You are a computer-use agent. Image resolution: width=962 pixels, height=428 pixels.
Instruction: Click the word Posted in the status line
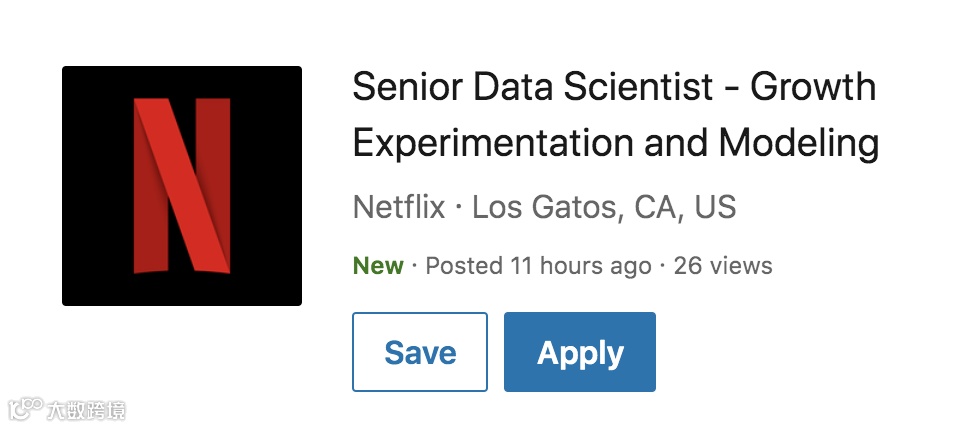point(464,266)
